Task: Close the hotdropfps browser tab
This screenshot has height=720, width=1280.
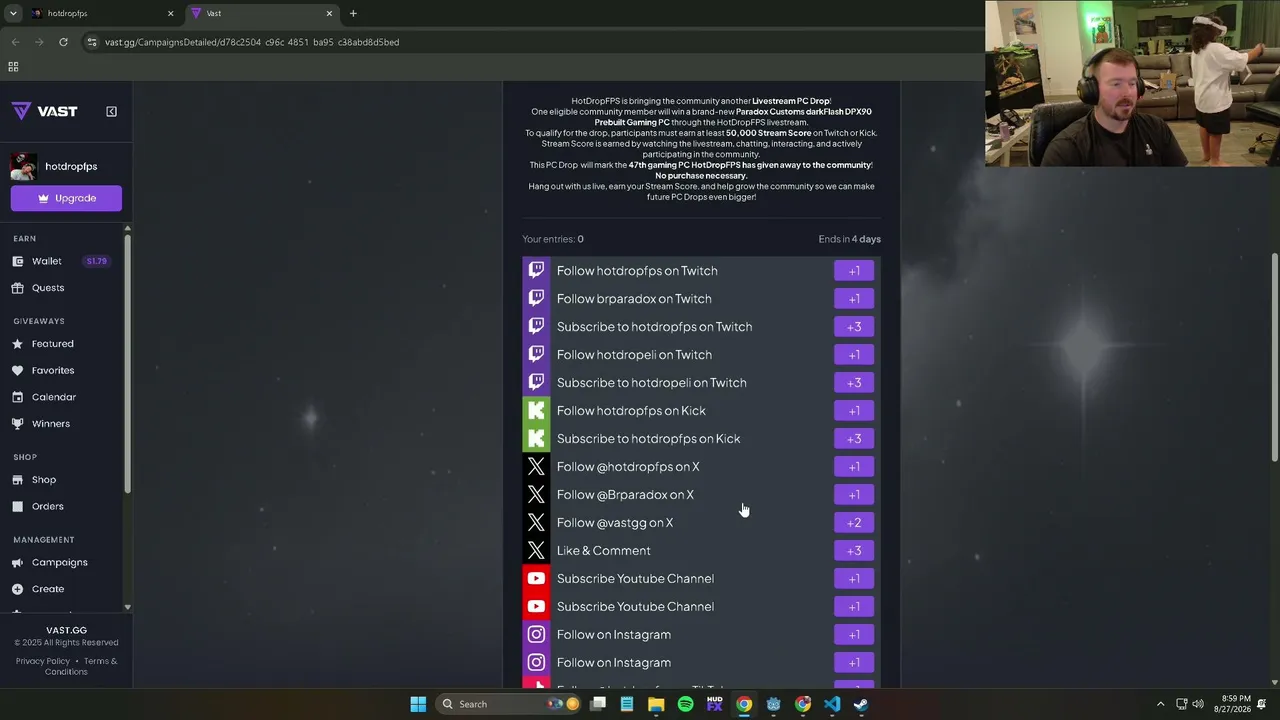Action: point(170,13)
